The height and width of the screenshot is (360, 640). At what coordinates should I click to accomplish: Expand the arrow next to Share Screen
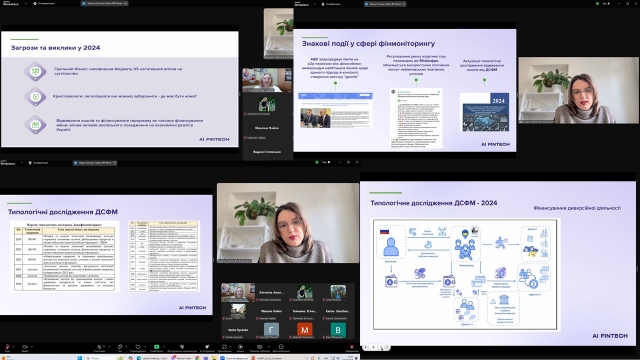tap(164, 347)
